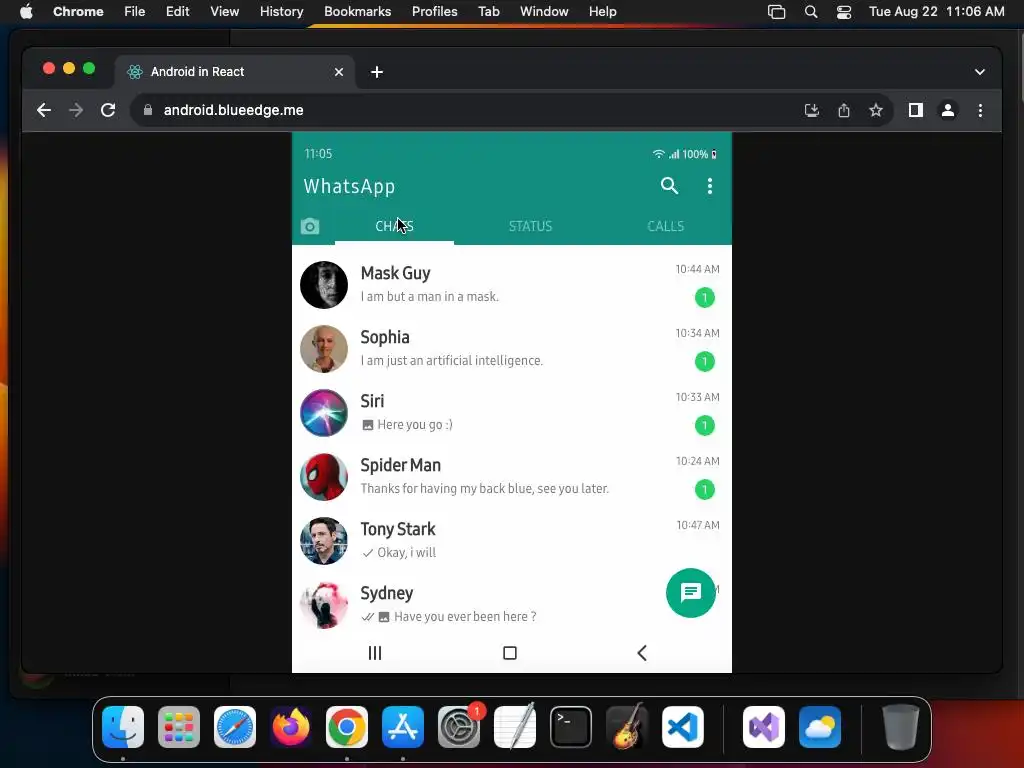Viewport: 1024px width, 768px height.
Task: Open GarageBand from the Dock
Action: coord(627,727)
